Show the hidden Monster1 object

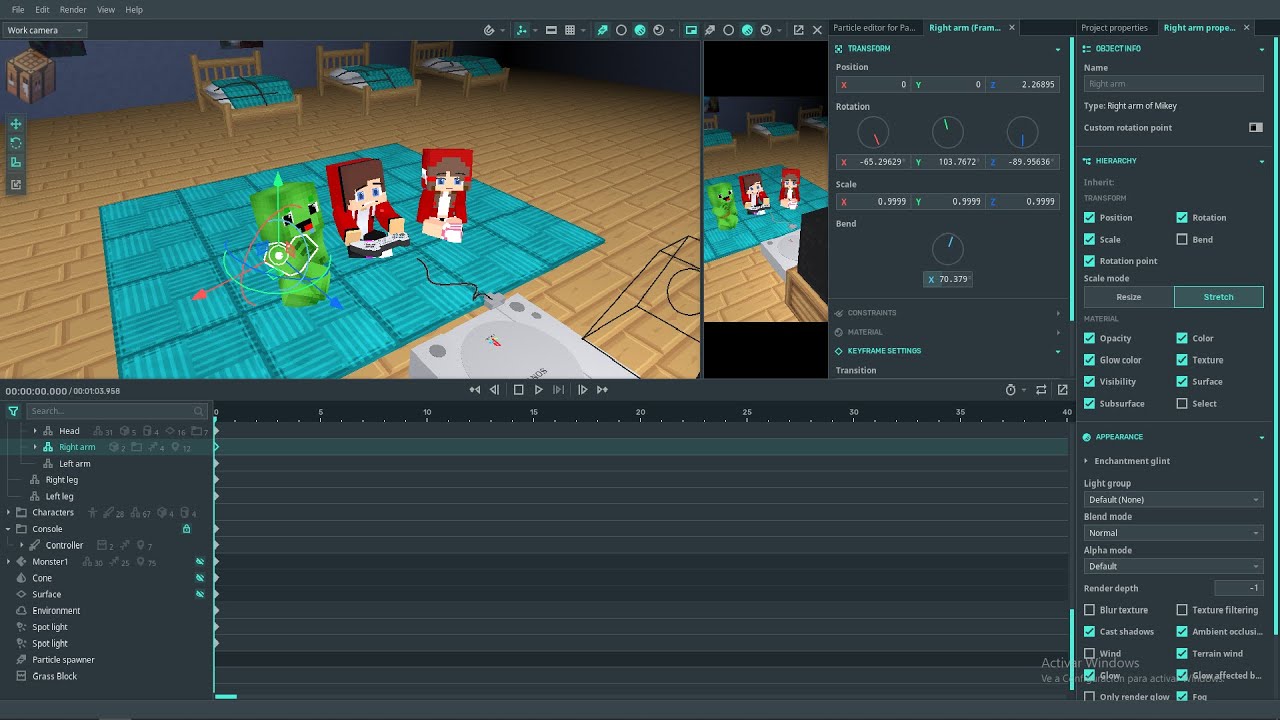[200, 562]
